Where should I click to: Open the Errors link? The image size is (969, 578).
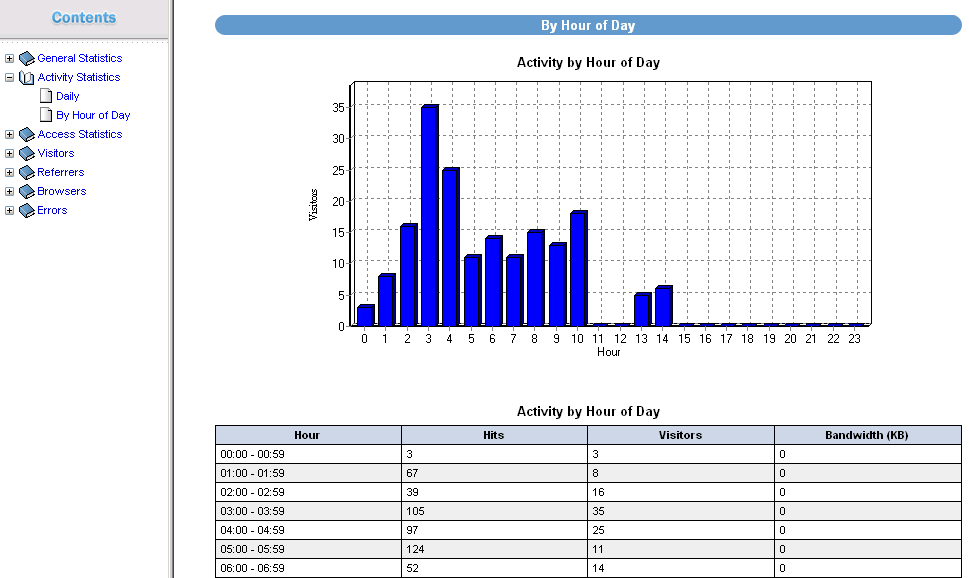[x=52, y=210]
